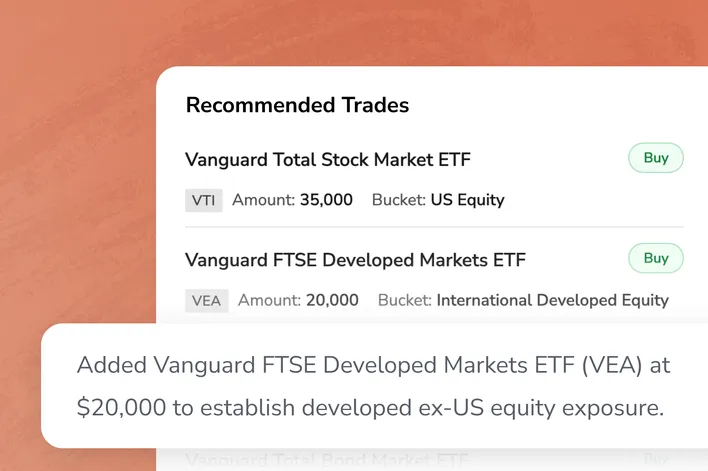Click the Bucket label in the VTI row
The height and width of the screenshot is (471, 708).
tap(398, 200)
